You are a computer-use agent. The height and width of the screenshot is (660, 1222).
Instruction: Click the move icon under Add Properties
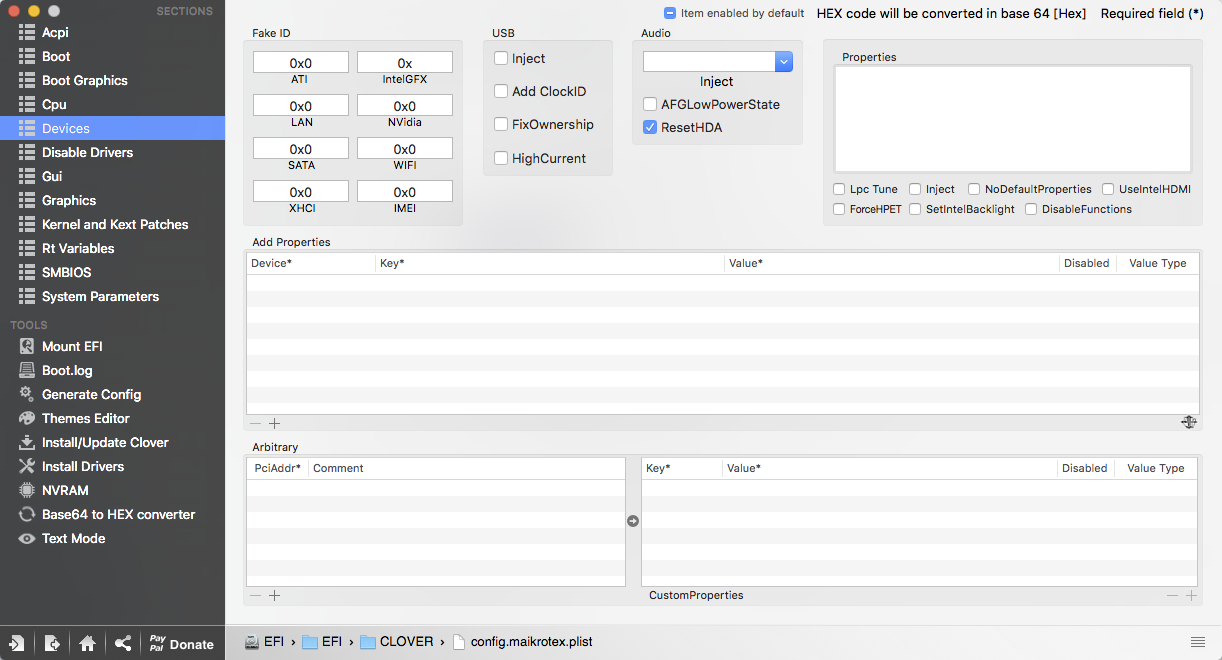pyautogui.click(x=1189, y=423)
